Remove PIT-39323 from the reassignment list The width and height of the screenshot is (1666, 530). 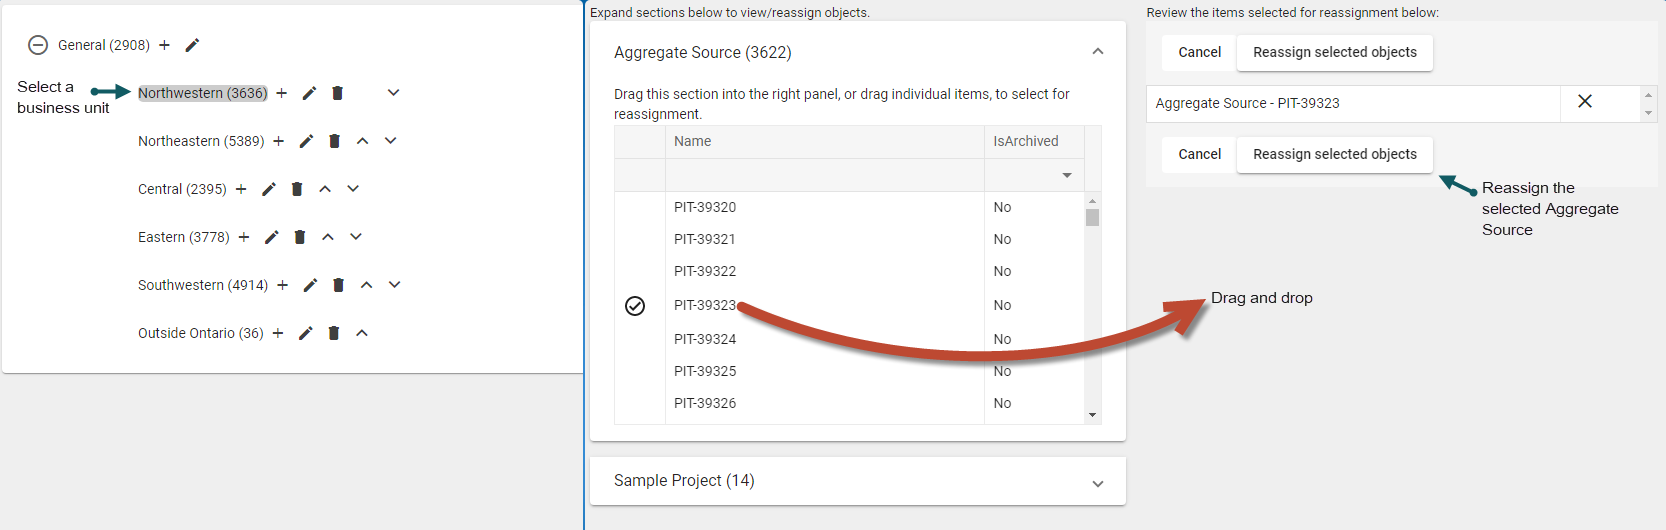(1585, 102)
